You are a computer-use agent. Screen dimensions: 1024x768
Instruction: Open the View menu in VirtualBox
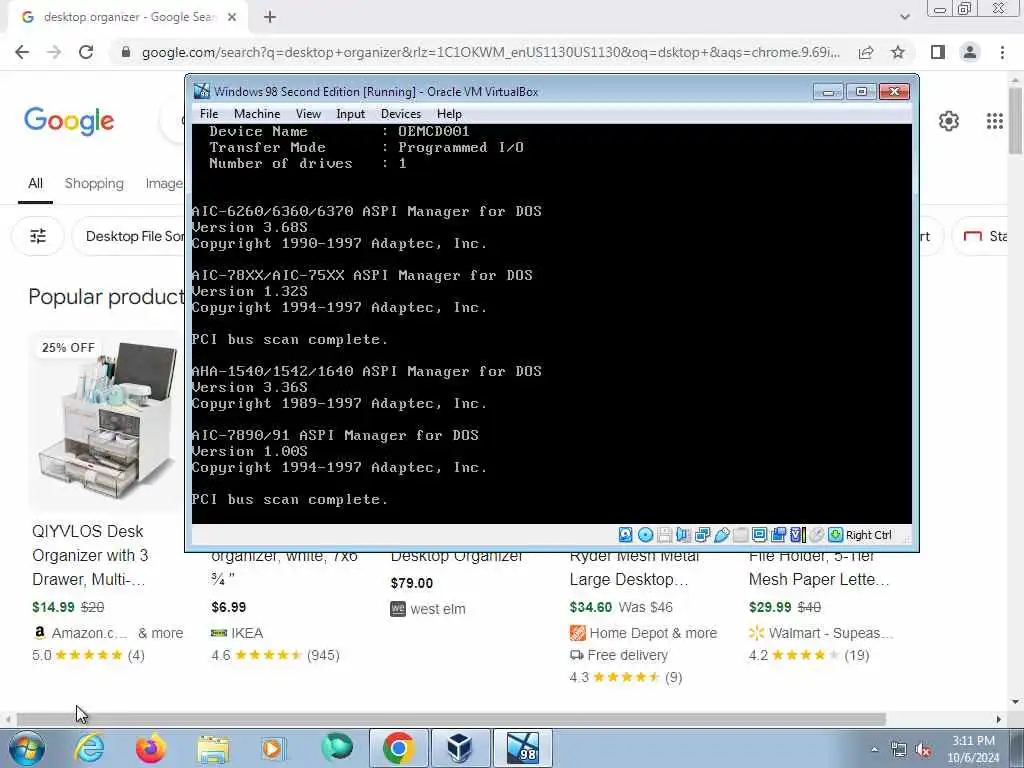coord(308,114)
